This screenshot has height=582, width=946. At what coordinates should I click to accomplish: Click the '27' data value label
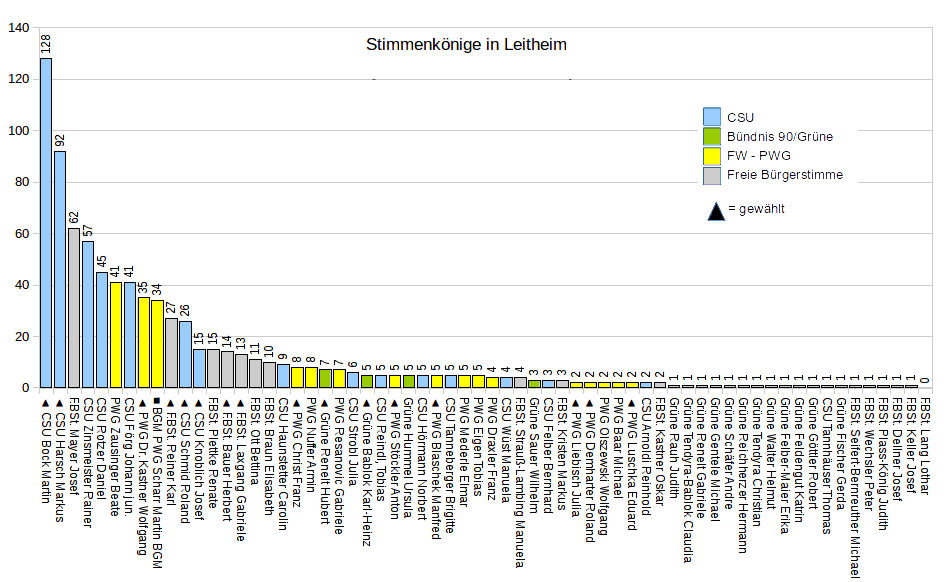coord(171,308)
